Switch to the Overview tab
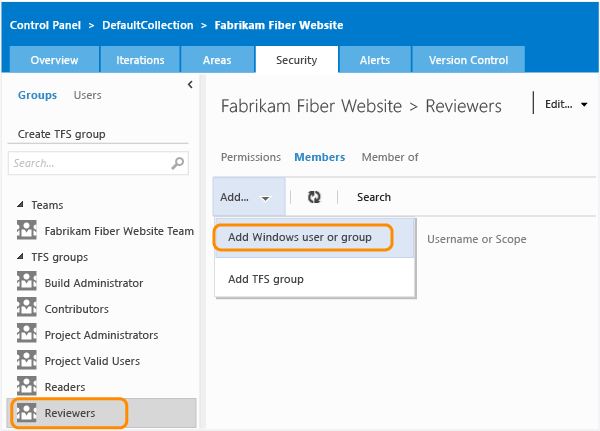 pos(54,60)
